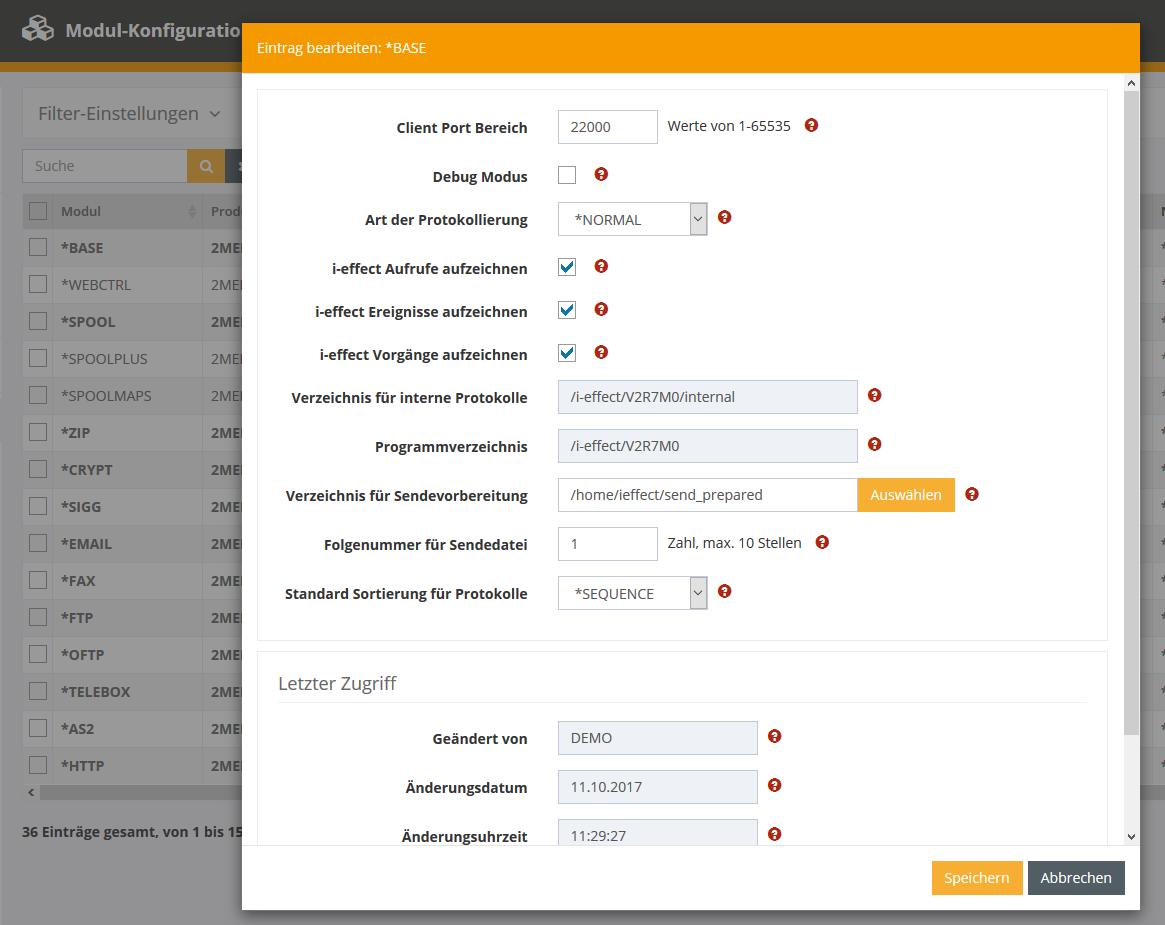The height and width of the screenshot is (925, 1165).
Task: Toggle i-effect Ereignisse aufzeichnen checkbox
Action: coord(567,310)
